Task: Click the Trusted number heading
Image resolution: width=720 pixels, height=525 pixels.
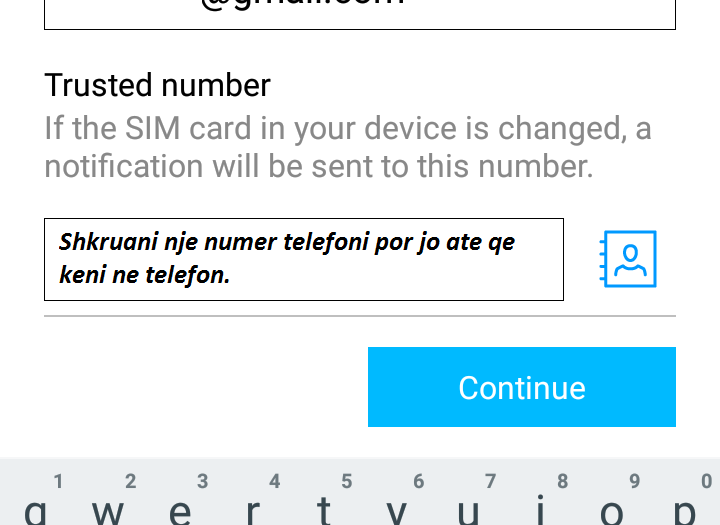Action: pyautogui.click(x=157, y=85)
